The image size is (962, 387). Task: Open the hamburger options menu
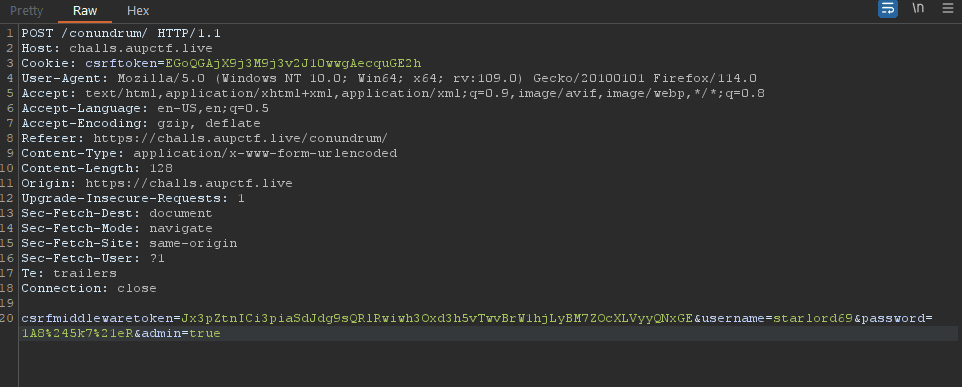click(x=948, y=8)
